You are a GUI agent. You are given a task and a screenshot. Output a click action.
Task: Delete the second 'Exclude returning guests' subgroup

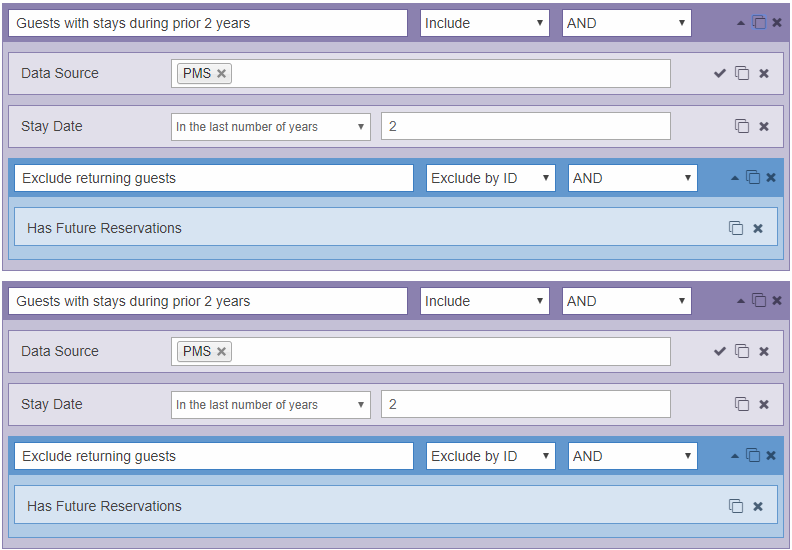pos(771,456)
